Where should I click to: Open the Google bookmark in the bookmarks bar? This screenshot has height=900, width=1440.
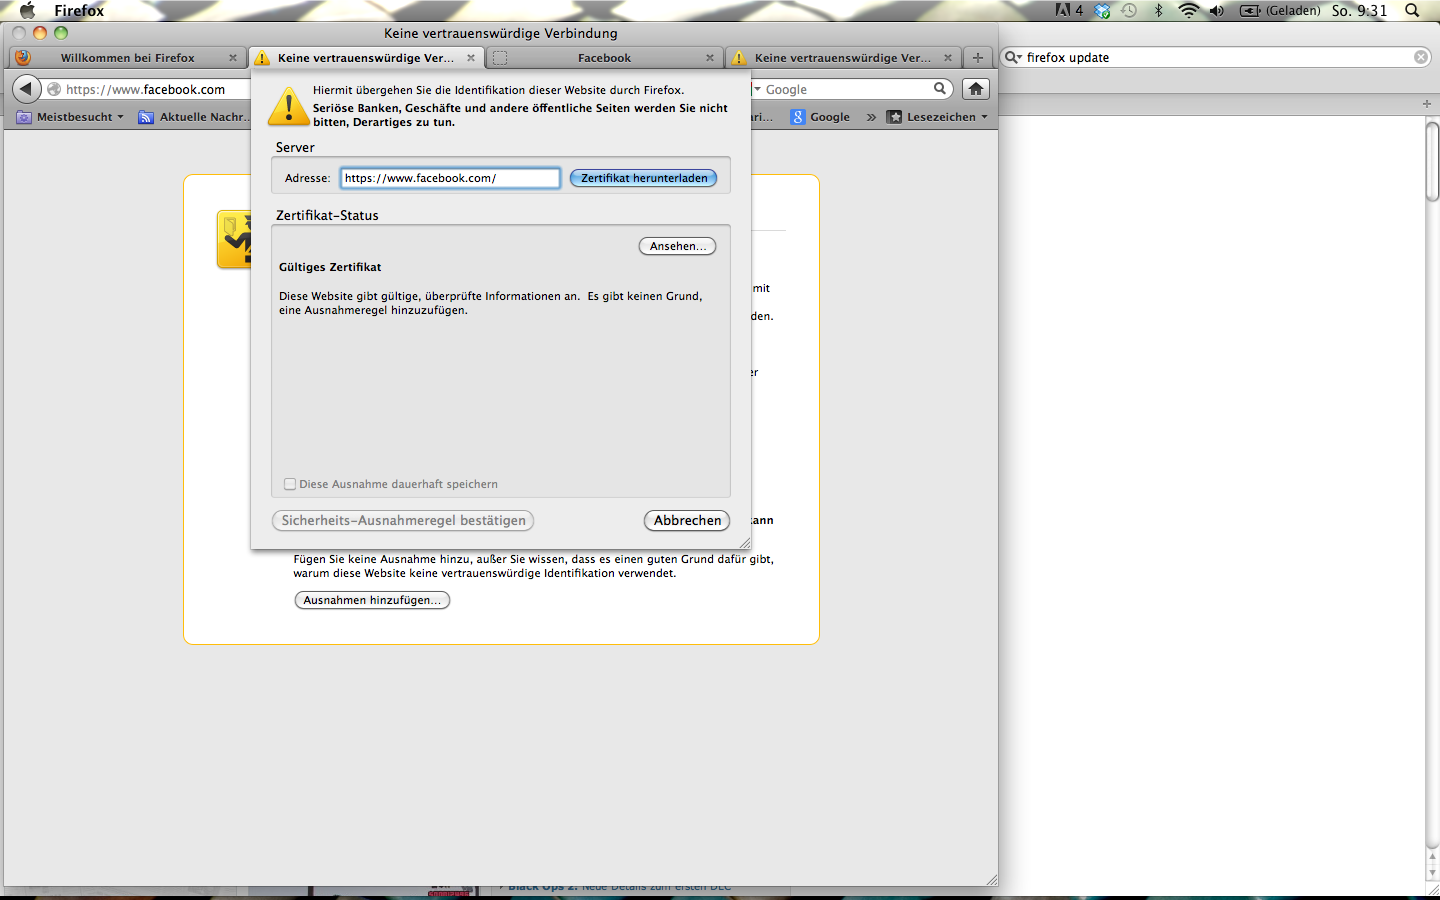(x=820, y=117)
